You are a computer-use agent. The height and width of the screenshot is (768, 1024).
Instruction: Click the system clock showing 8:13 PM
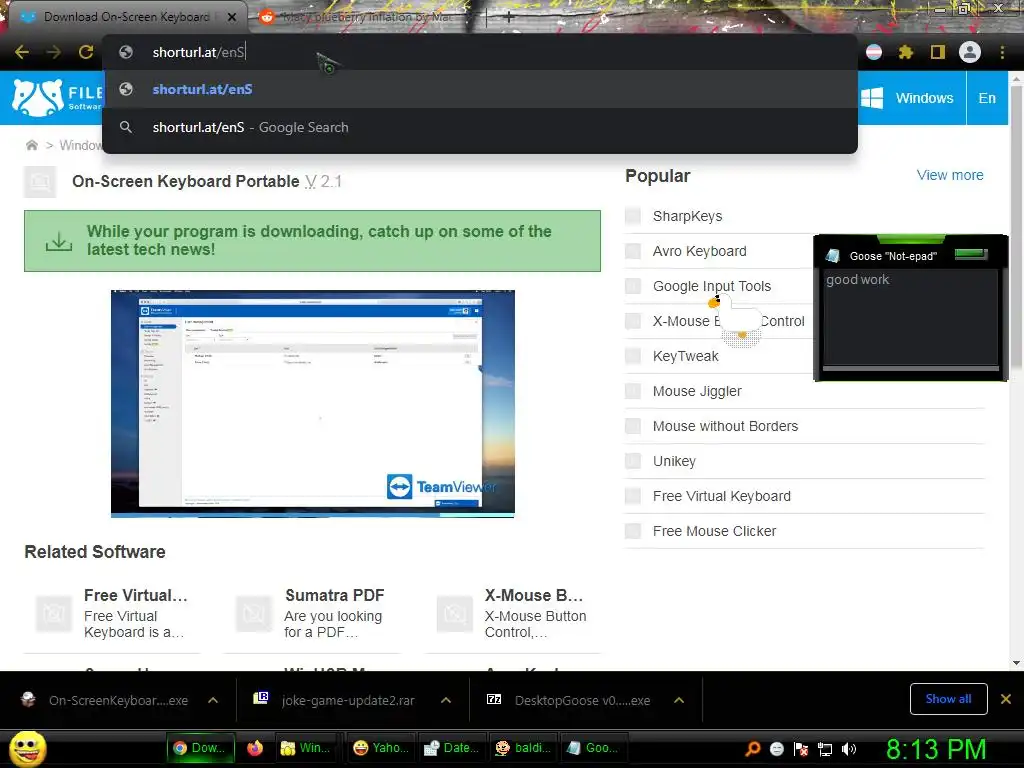[x=936, y=749]
